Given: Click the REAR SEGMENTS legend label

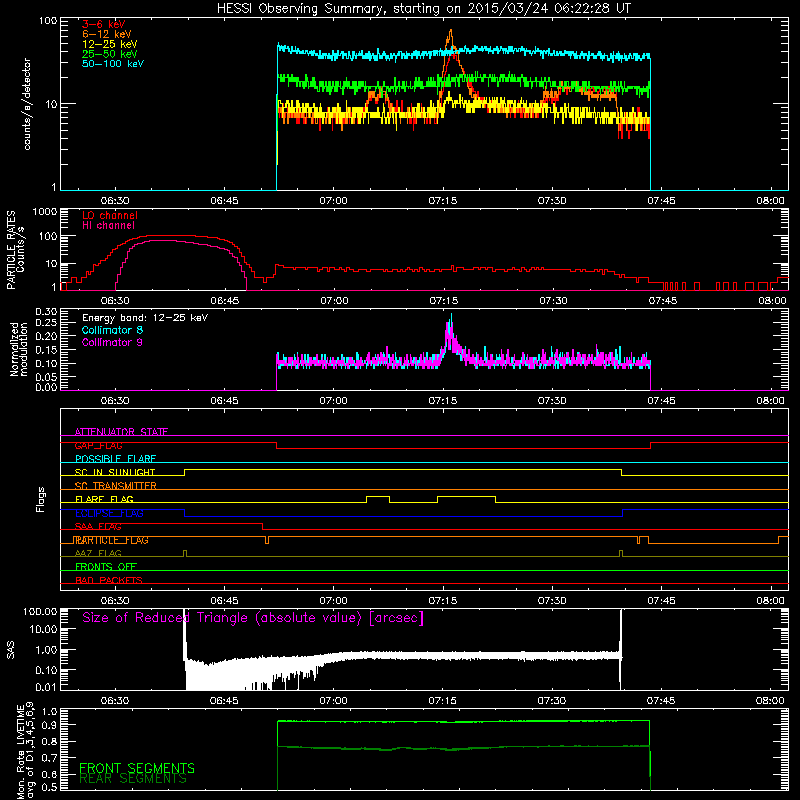Looking at the screenshot, I should click(133, 779).
